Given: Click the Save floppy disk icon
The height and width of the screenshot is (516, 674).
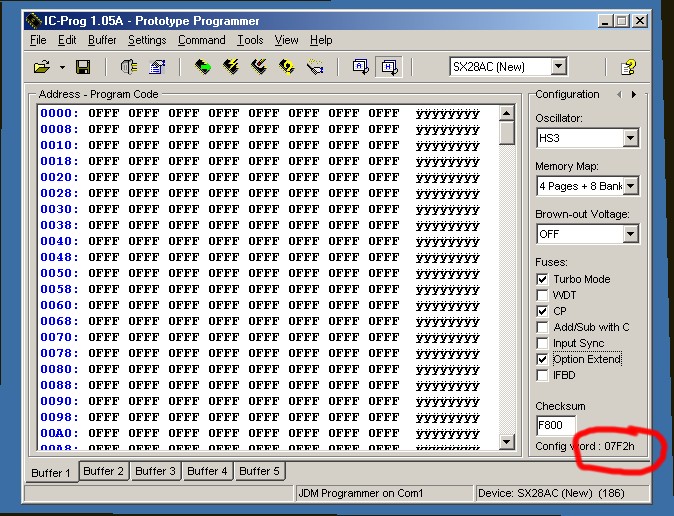Looking at the screenshot, I should (x=83, y=67).
